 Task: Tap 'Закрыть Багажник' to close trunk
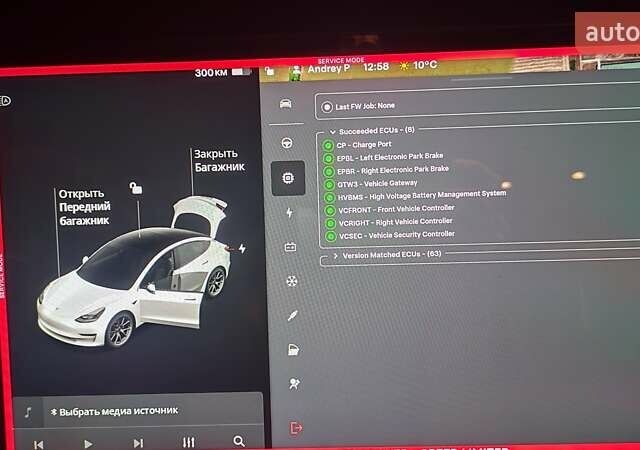(x=219, y=160)
